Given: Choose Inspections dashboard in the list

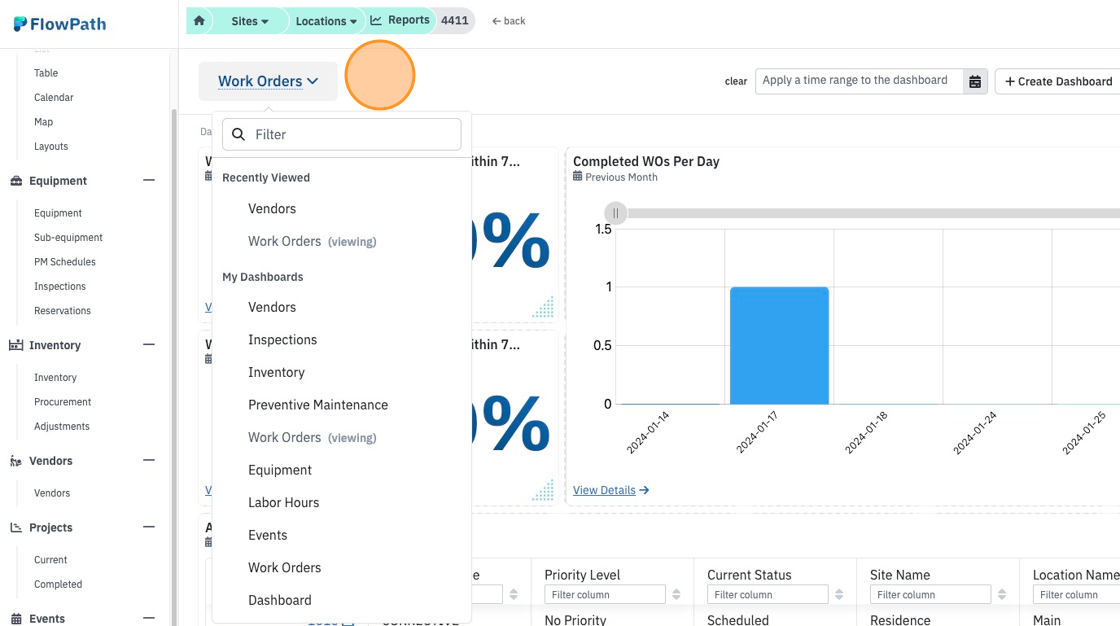Looking at the screenshot, I should point(282,339).
